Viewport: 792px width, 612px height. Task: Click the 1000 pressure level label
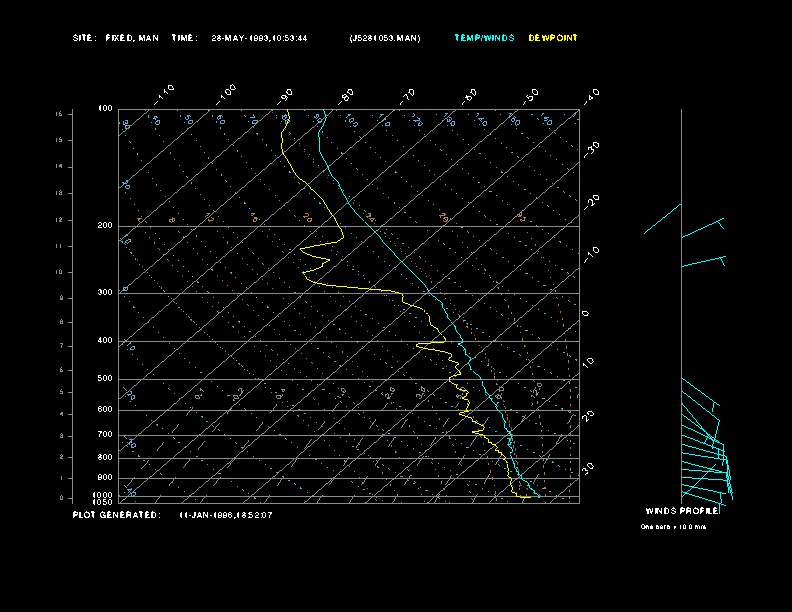[x=104, y=495]
